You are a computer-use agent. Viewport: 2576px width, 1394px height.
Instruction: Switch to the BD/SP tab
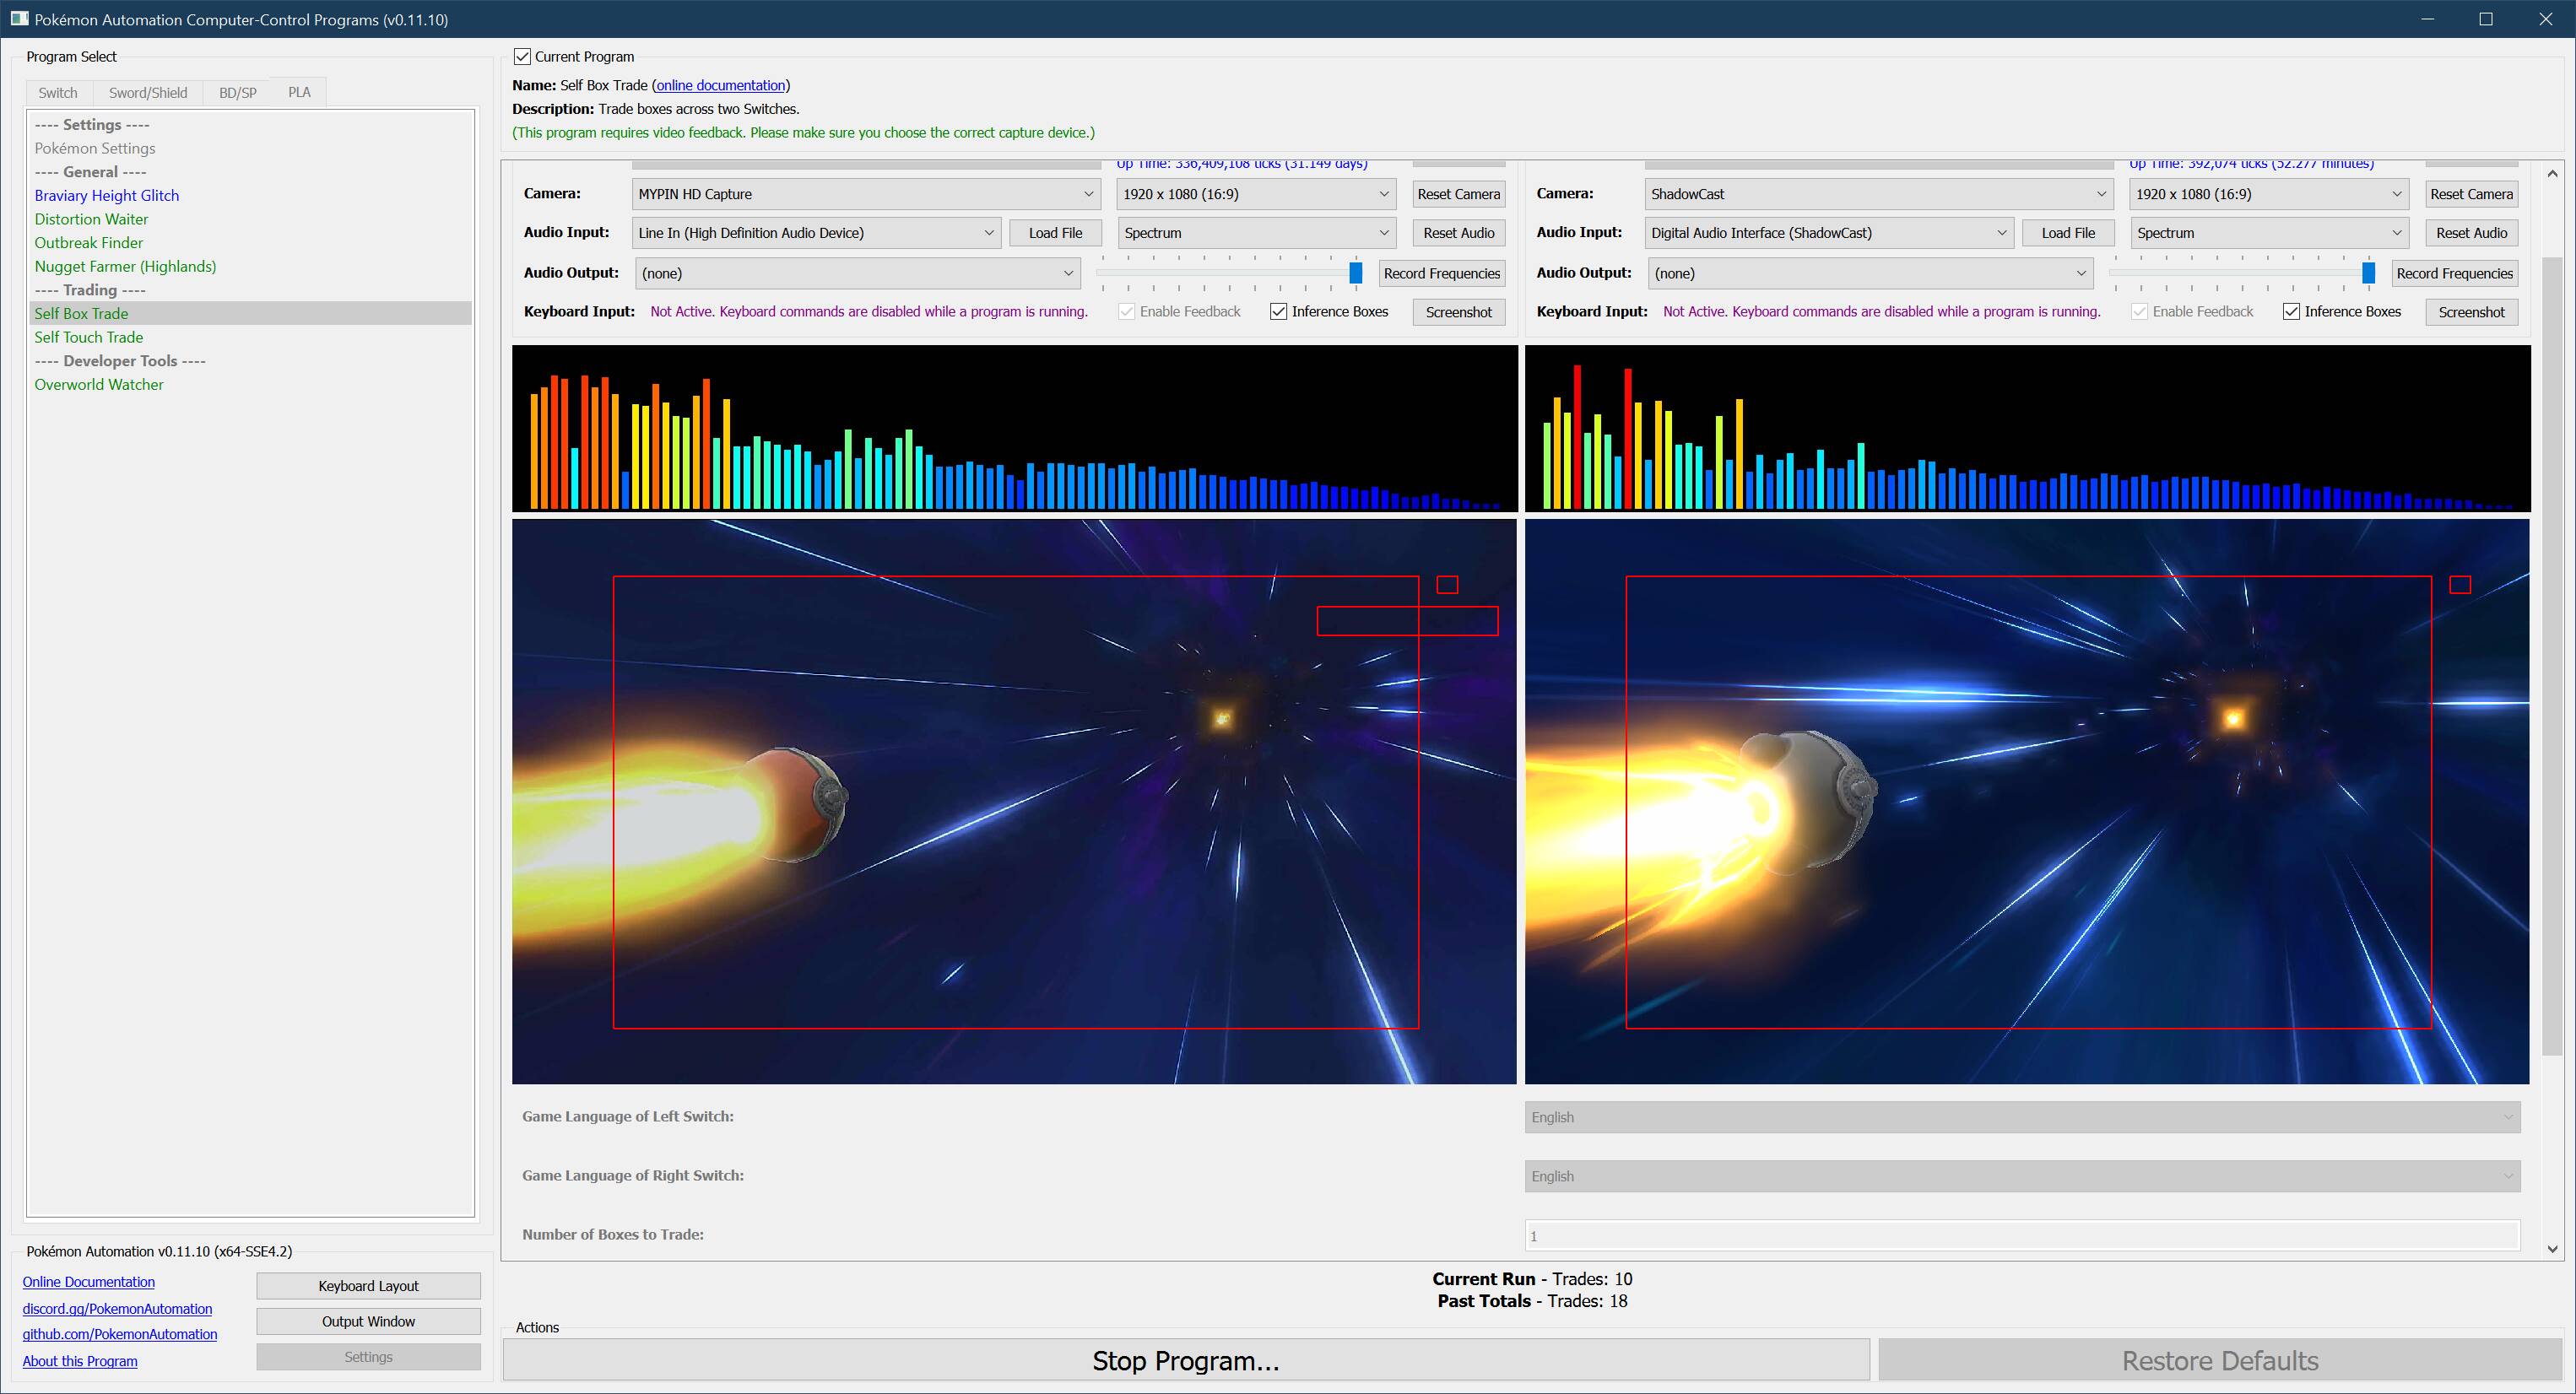(x=237, y=93)
